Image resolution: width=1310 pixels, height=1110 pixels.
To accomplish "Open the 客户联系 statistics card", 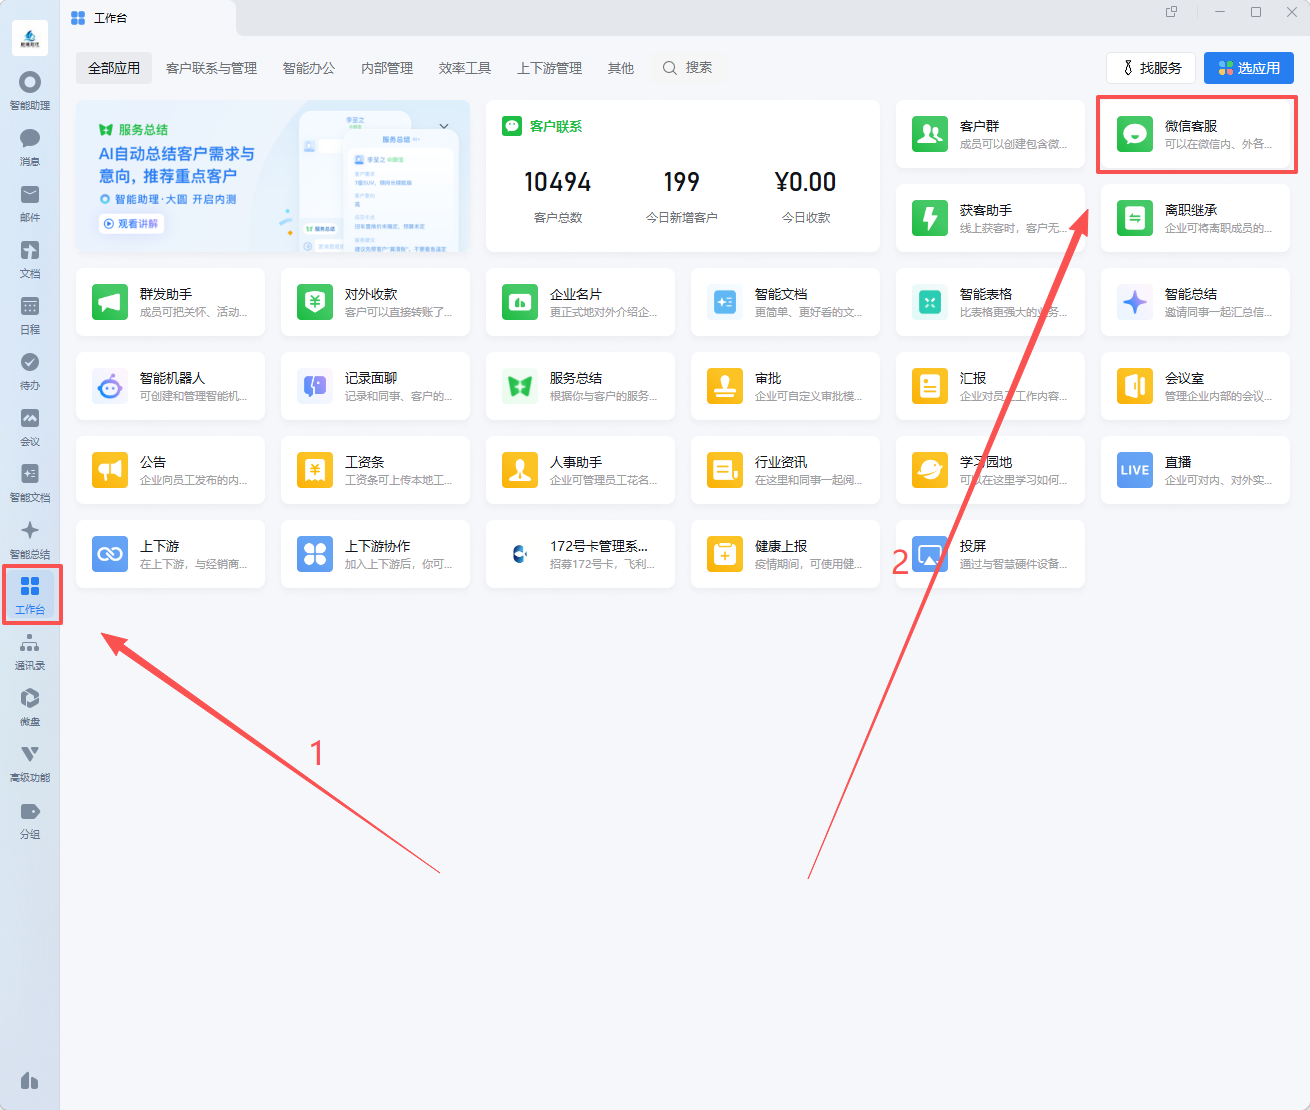I will pyautogui.click(x=683, y=176).
